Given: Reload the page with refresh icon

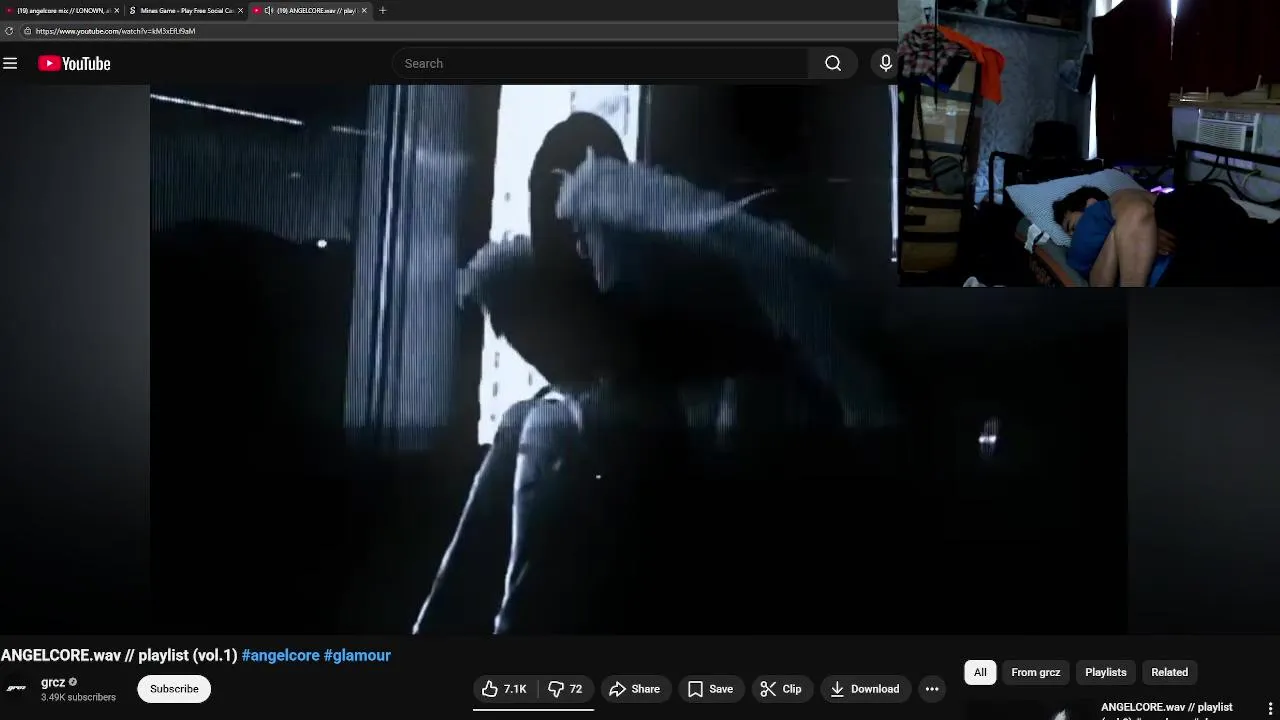Looking at the screenshot, I should (9, 31).
